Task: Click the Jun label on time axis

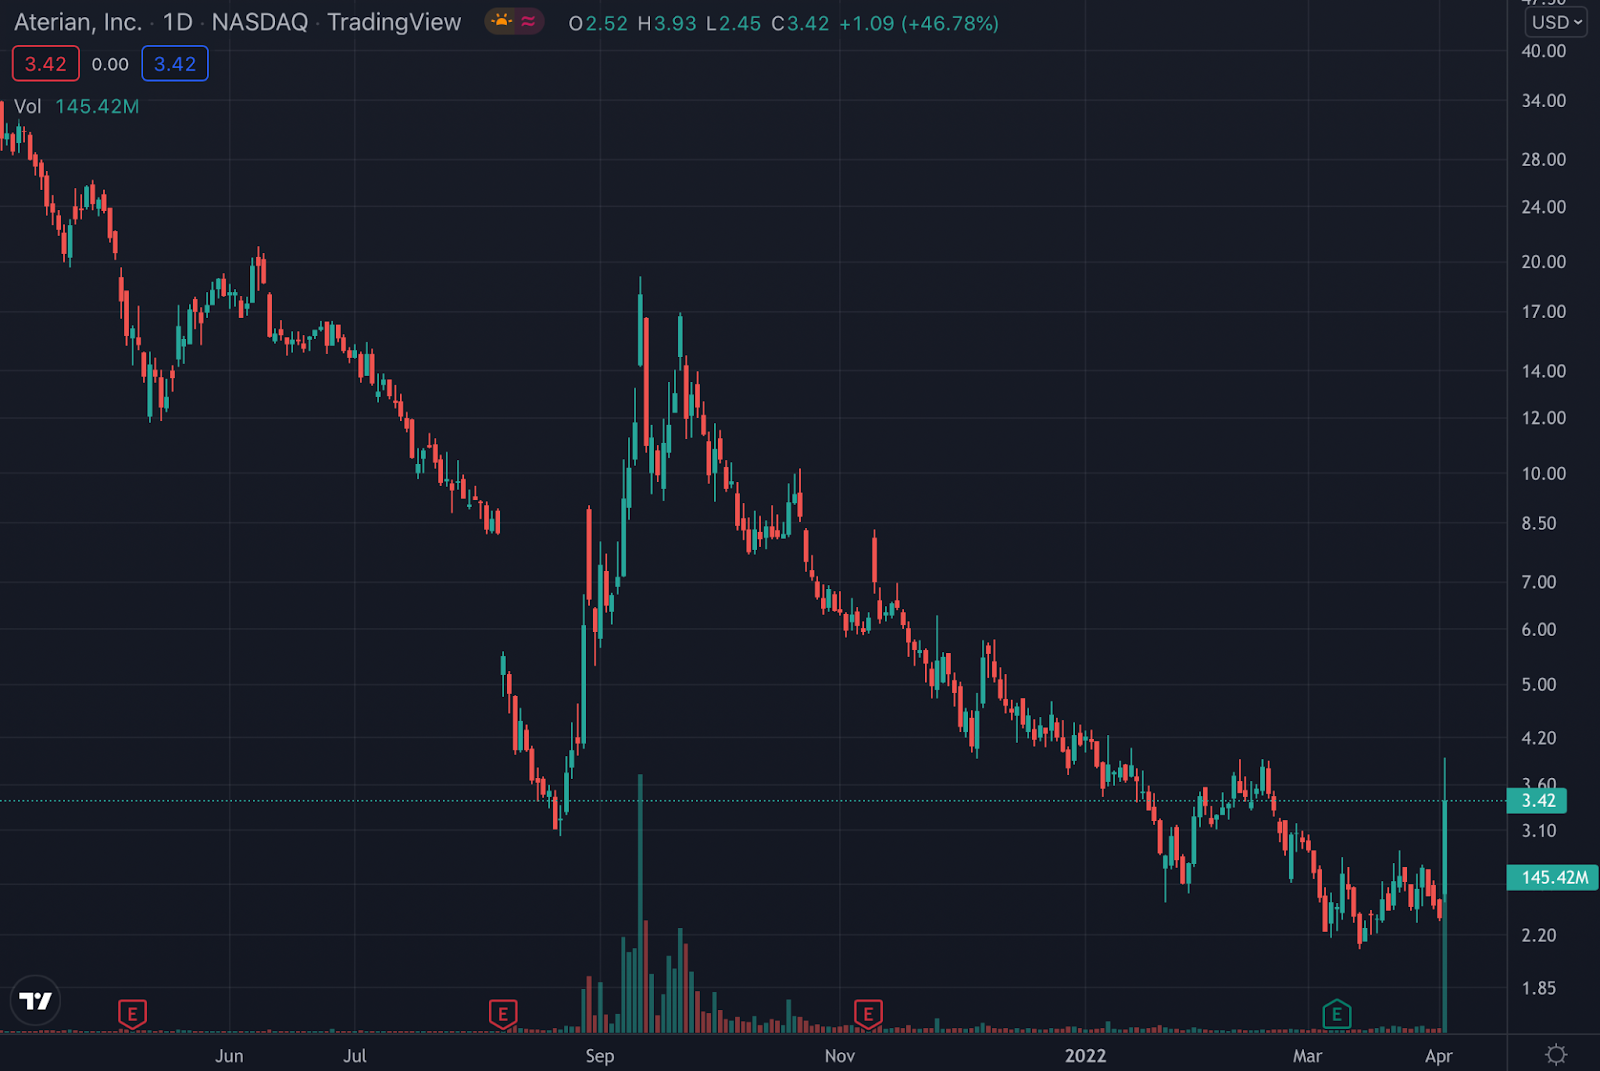Action: tap(229, 1056)
